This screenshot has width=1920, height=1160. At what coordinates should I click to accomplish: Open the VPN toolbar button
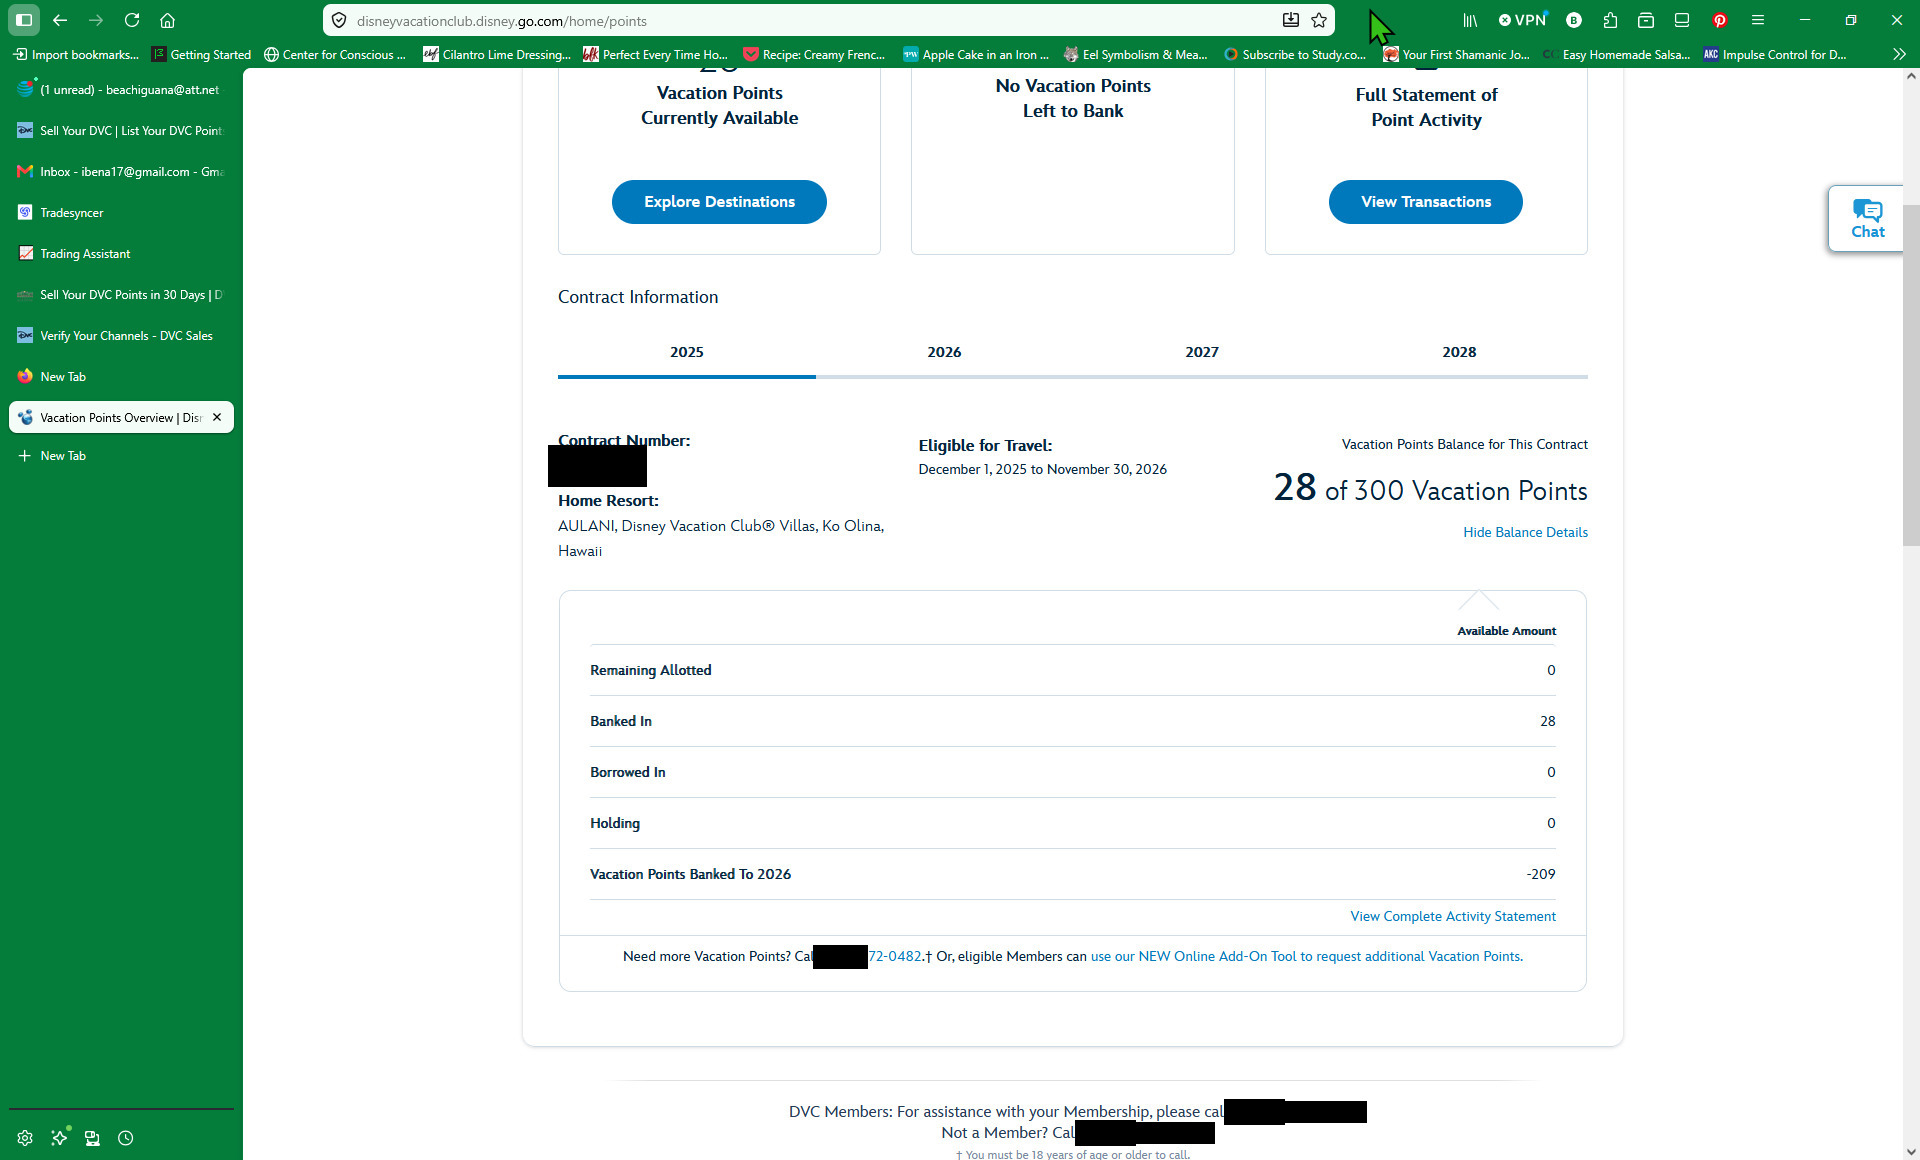click(x=1522, y=20)
